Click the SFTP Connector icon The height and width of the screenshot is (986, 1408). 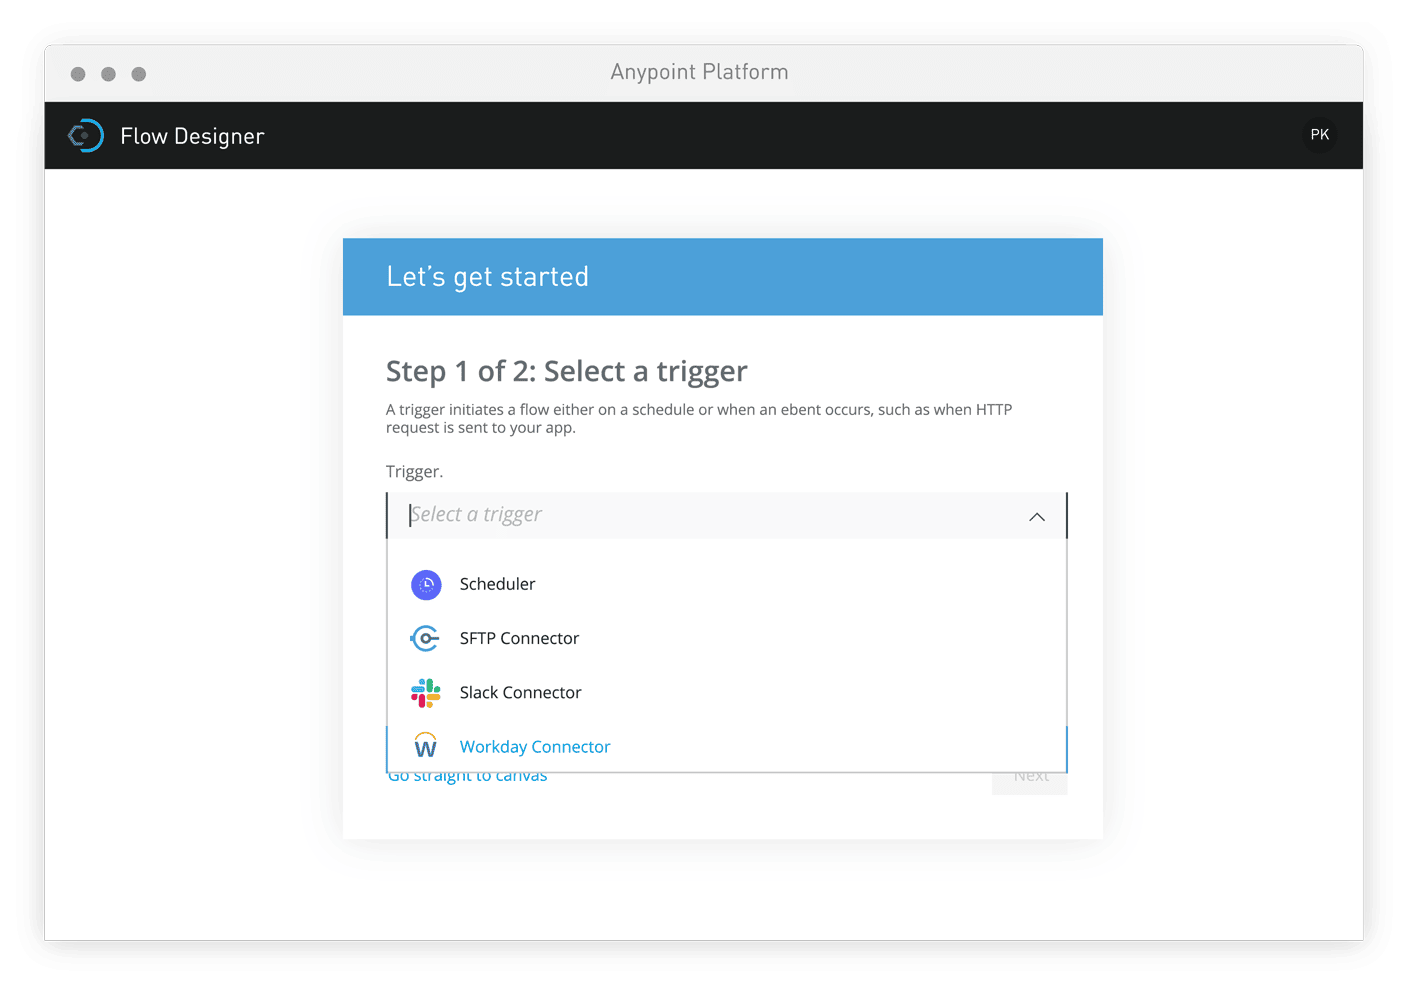(x=426, y=638)
